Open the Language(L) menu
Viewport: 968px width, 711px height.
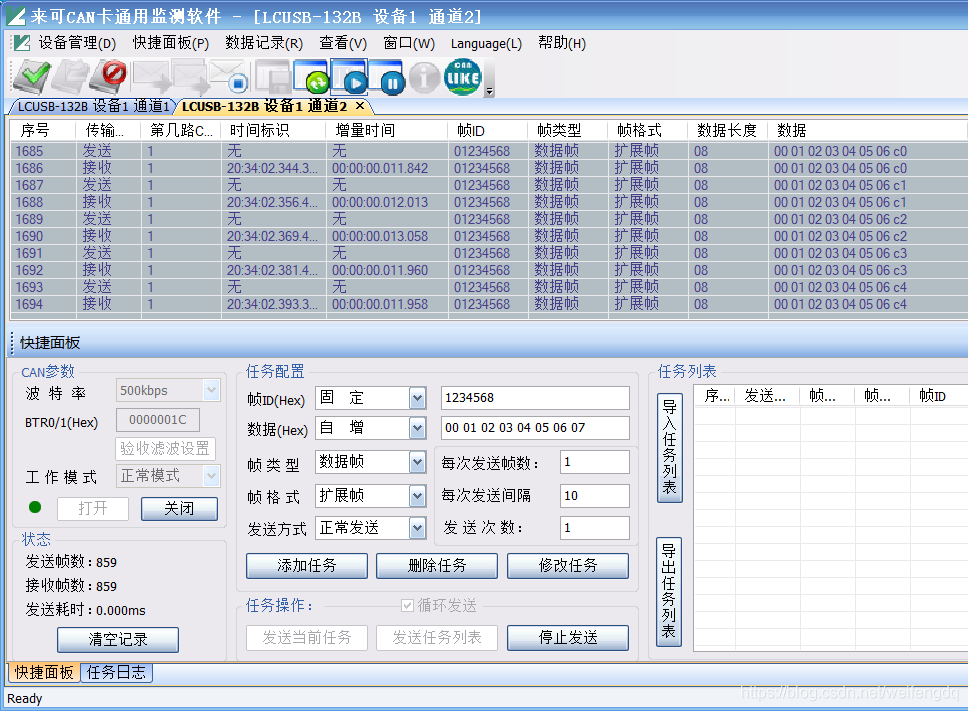pyautogui.click(x=486, y=43)
